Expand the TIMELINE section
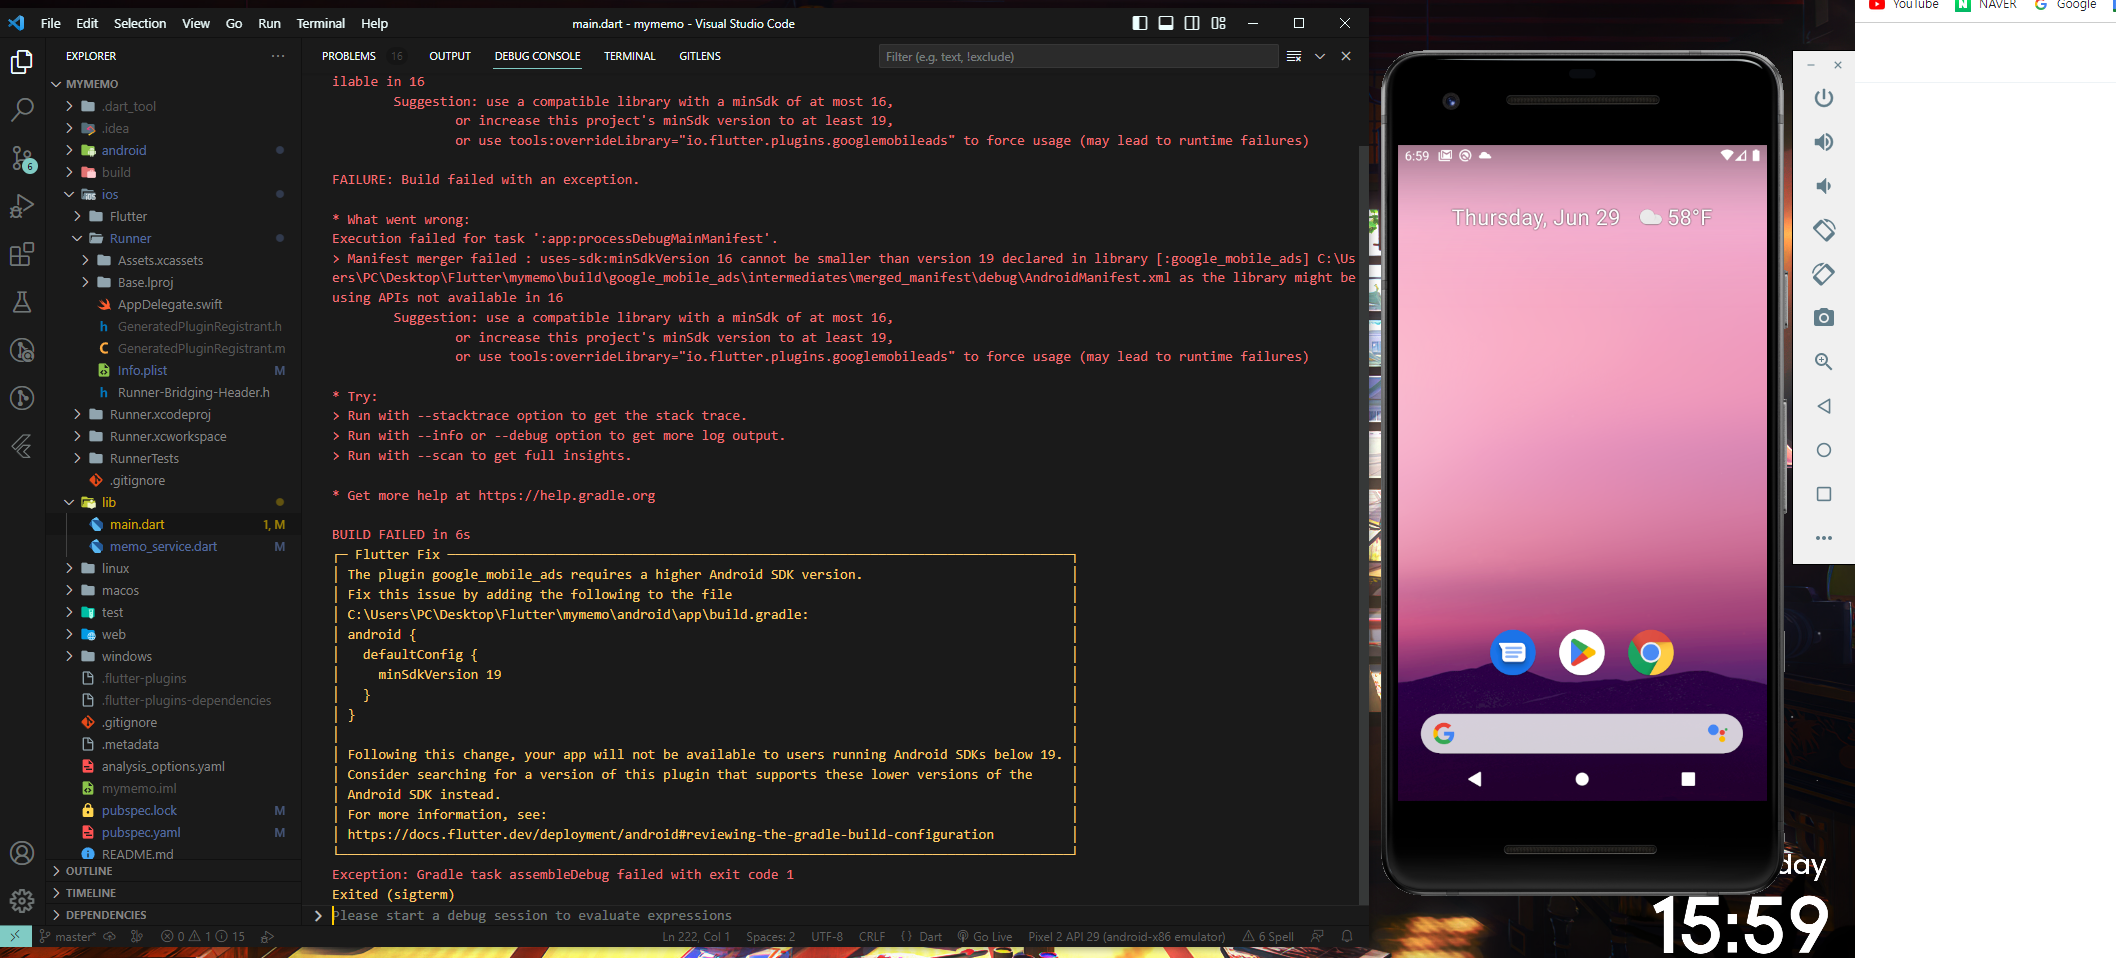 (90, 893)
